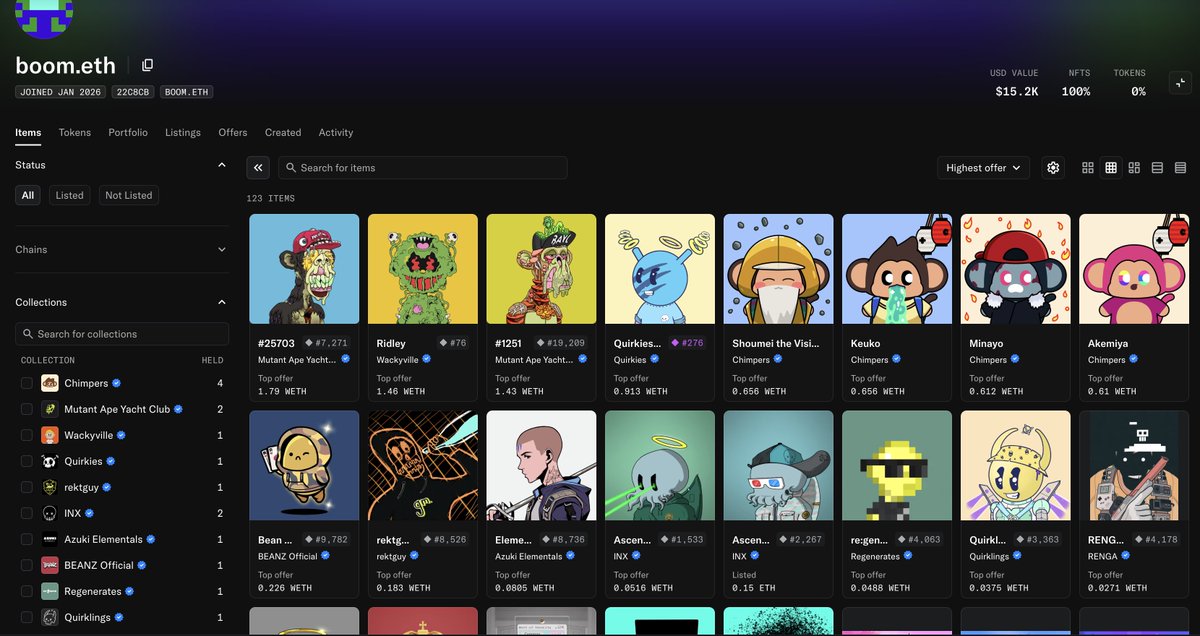The height and width of the screenshot is (636, 1200).
Task: Open the re:gen Regenerates pixel thumbnail
Action: [897, 465]
